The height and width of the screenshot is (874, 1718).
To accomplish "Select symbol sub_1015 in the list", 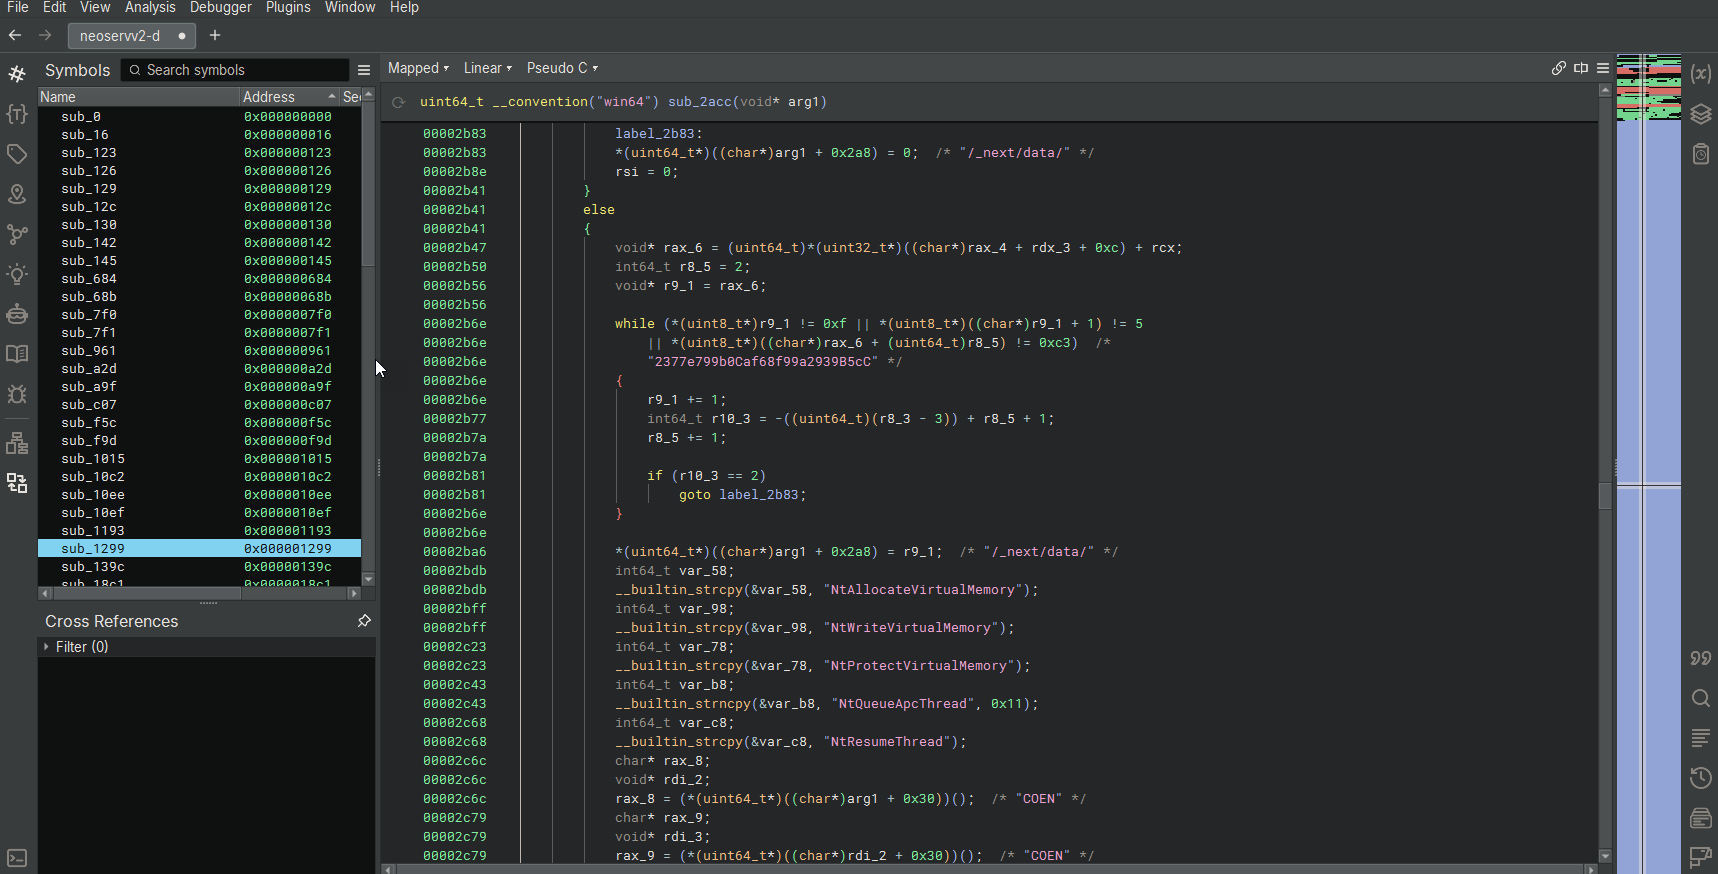I will tap(199, 458).
